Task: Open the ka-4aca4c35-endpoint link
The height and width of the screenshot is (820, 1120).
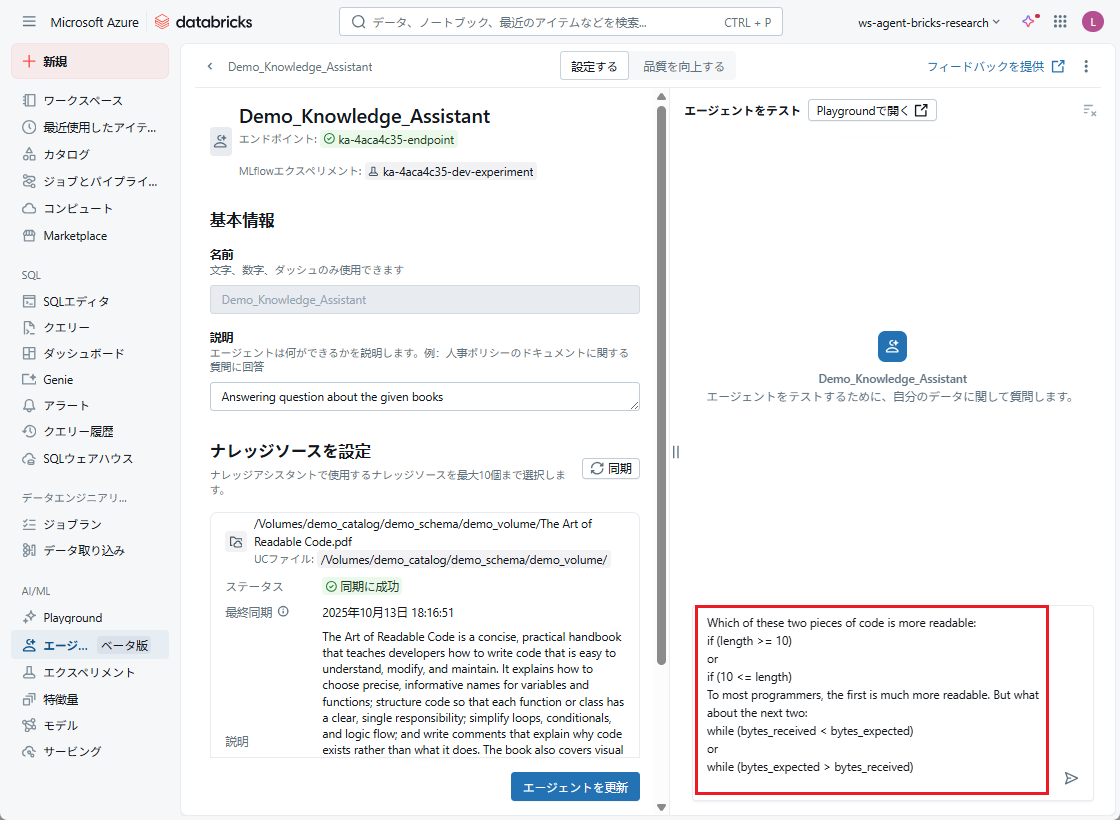Action: 389,139
